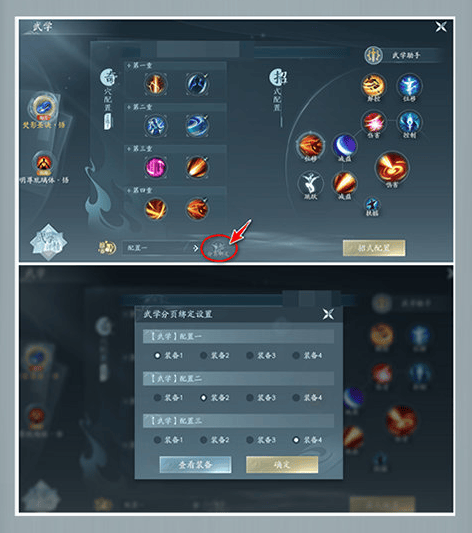Click the 查看装备 button in dialog

click(x=195, y=465)
